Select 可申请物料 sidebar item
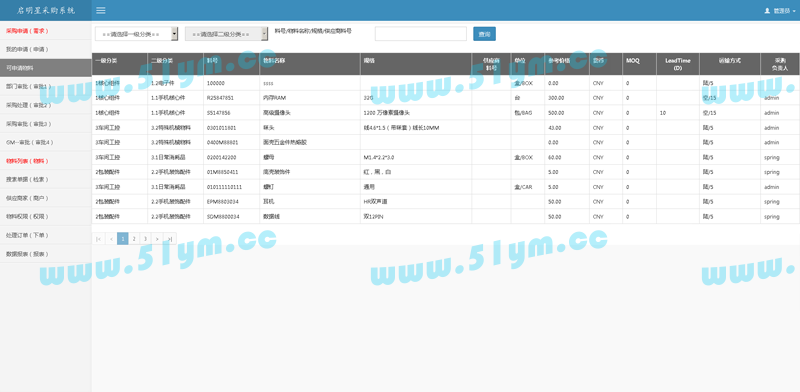800x392 pixels. [x=46, y=68]
